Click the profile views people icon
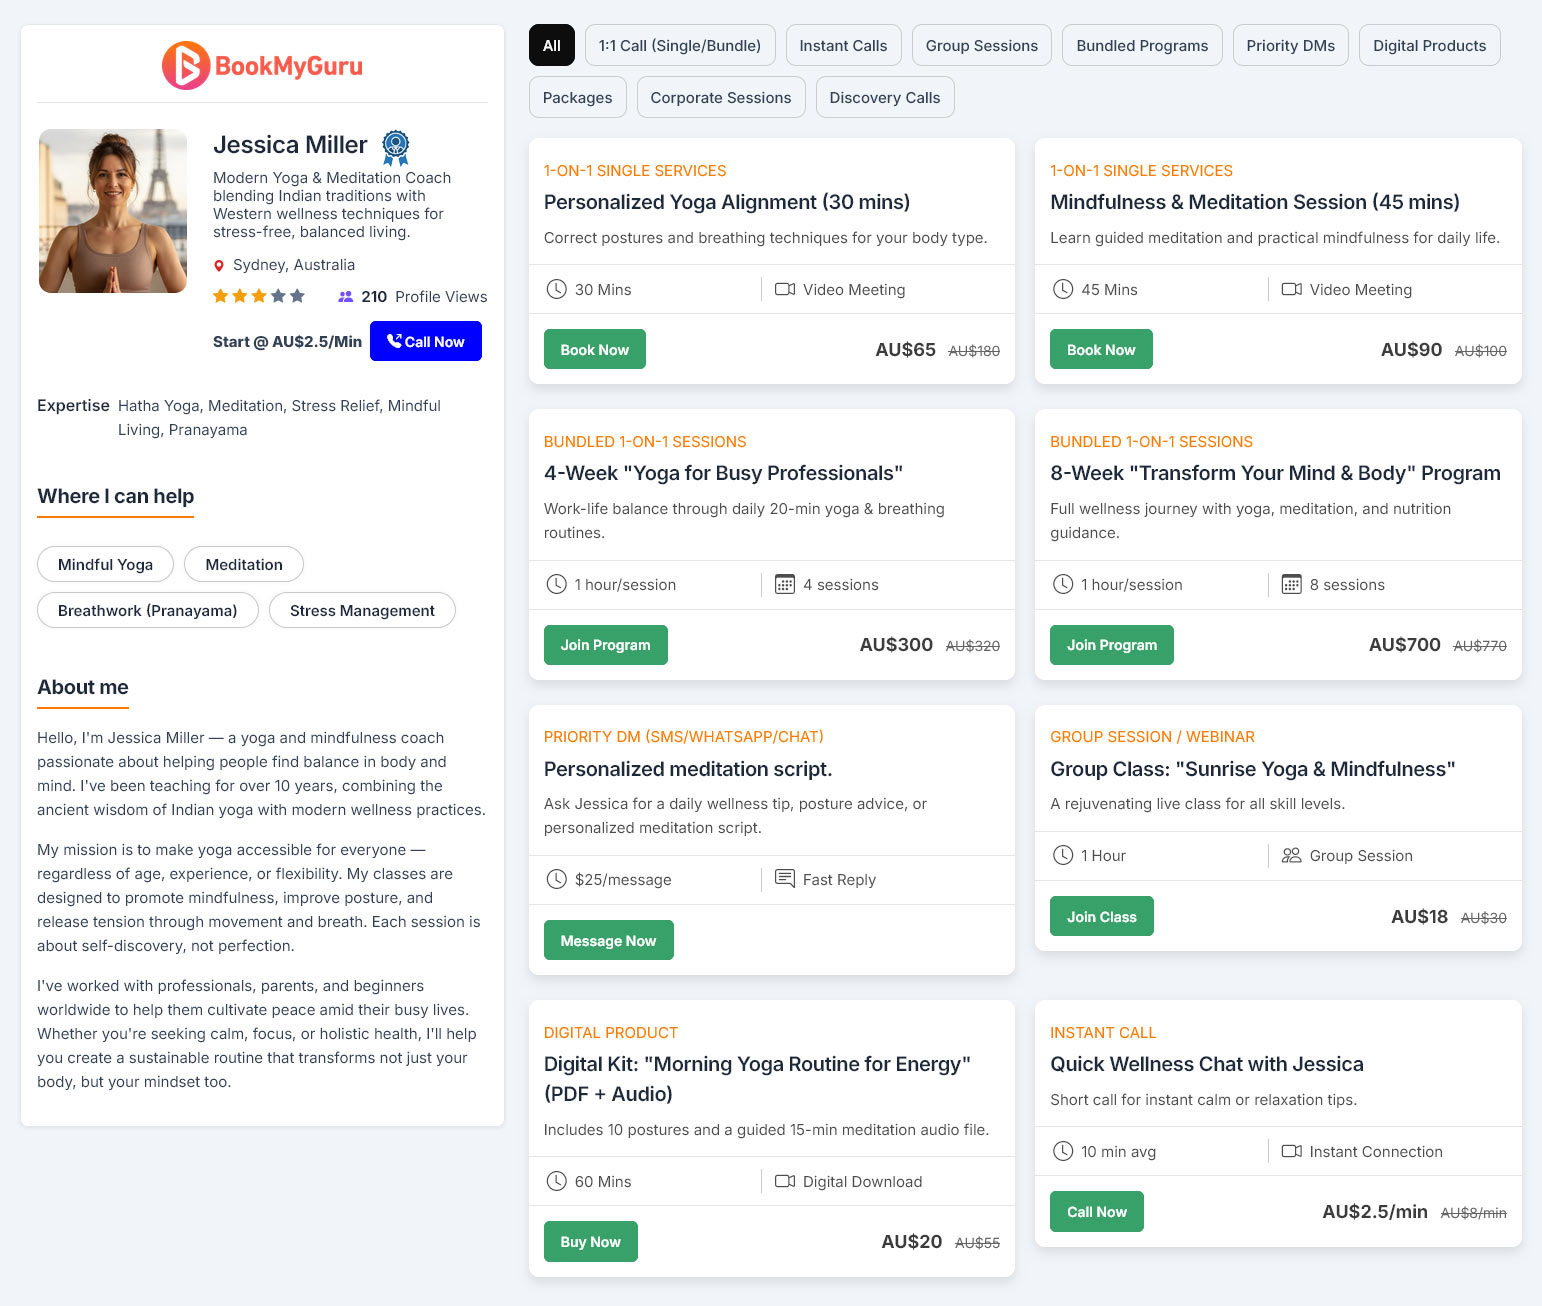 pyautogui.click(x=346, y=297)
